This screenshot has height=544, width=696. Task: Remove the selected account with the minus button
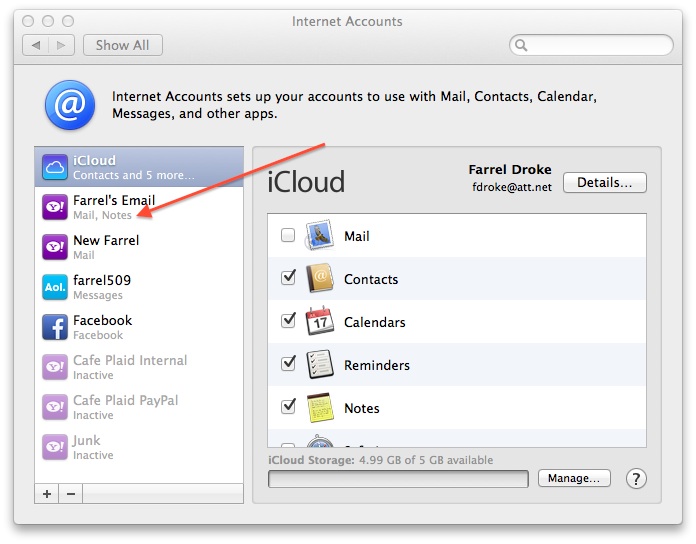[x=71, y=494]
